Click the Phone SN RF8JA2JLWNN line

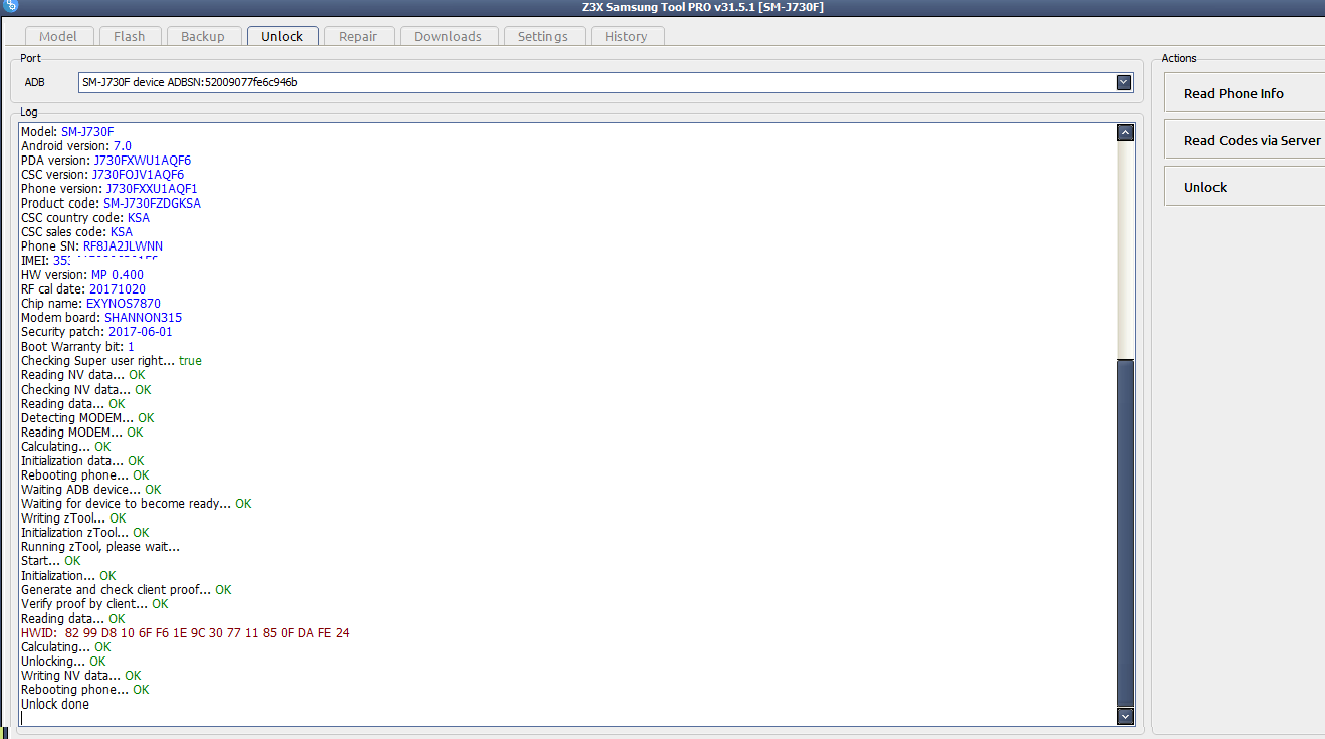(x=92, y=246)
